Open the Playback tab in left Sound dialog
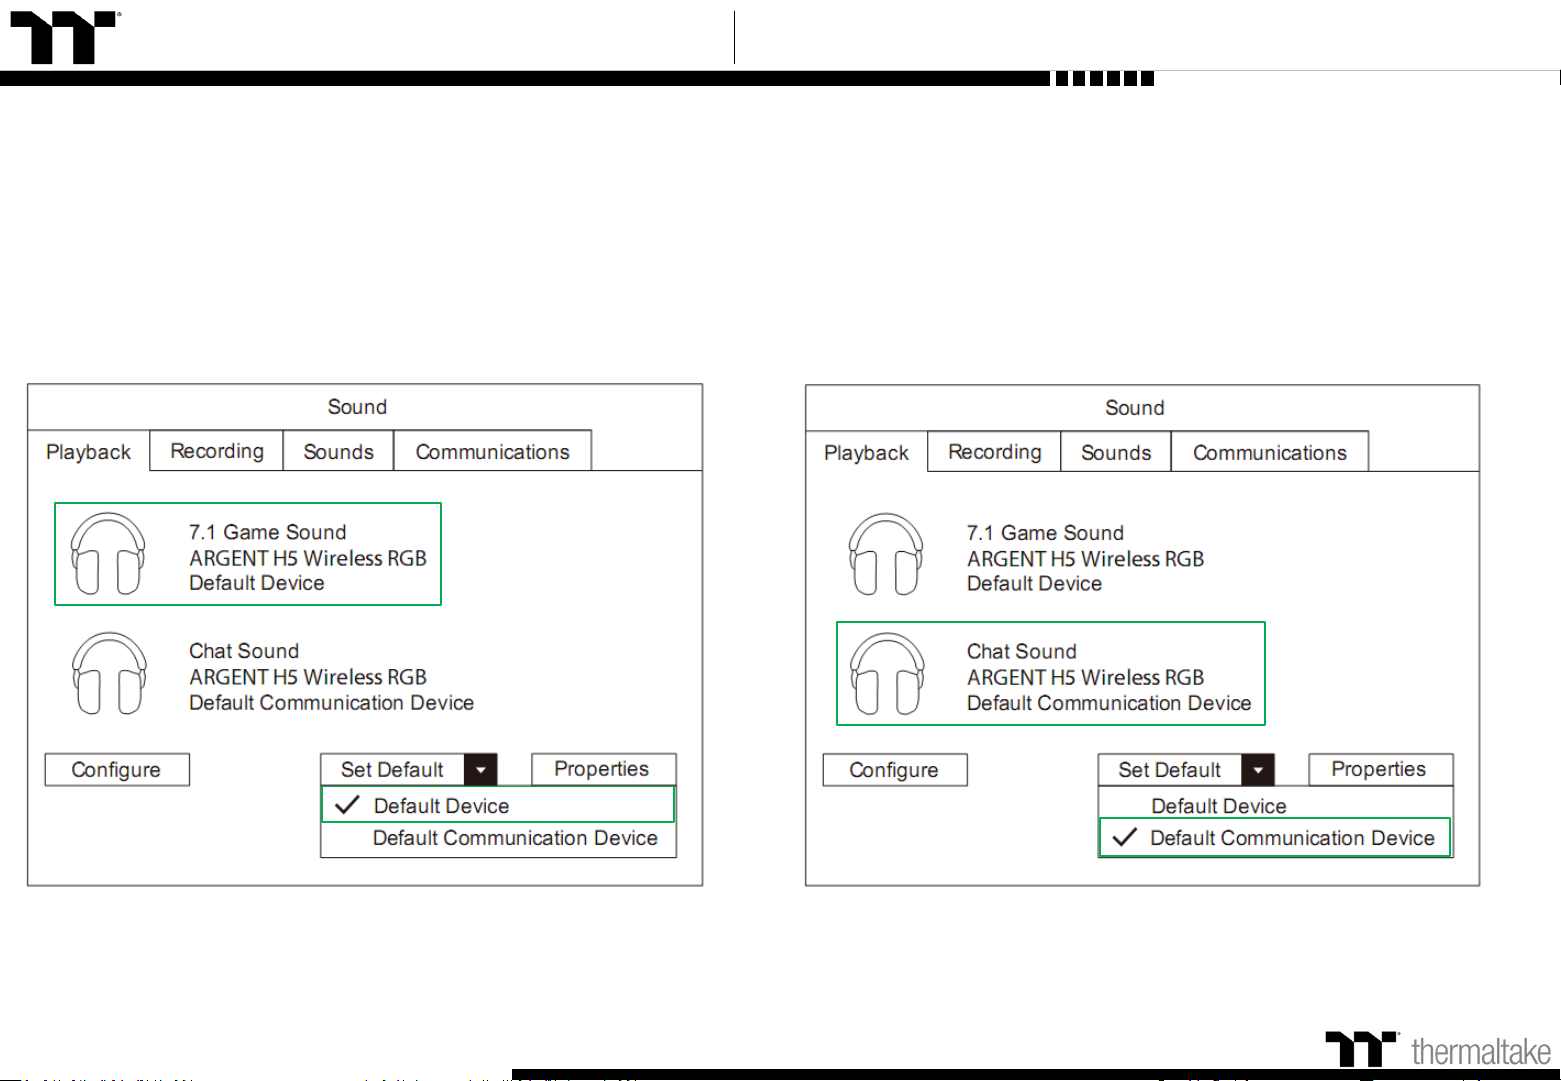Screen dimensions: 1561x1081 pyautogui.click(x=89, y=452)
